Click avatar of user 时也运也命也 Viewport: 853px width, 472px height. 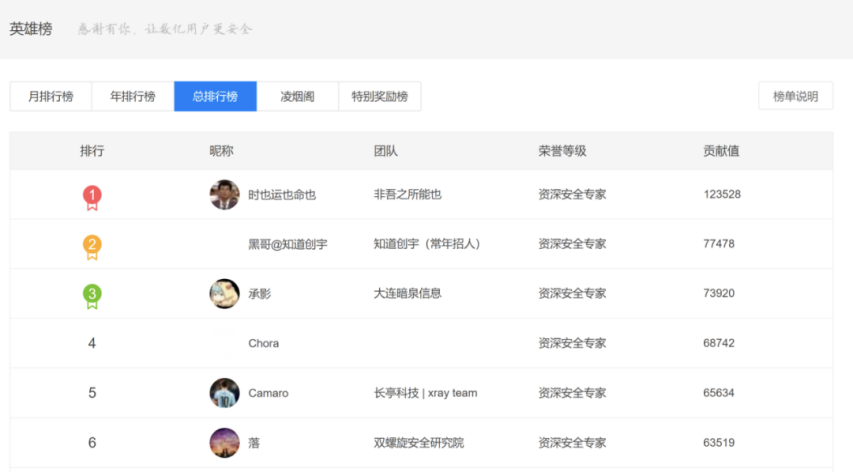point(224,195)
